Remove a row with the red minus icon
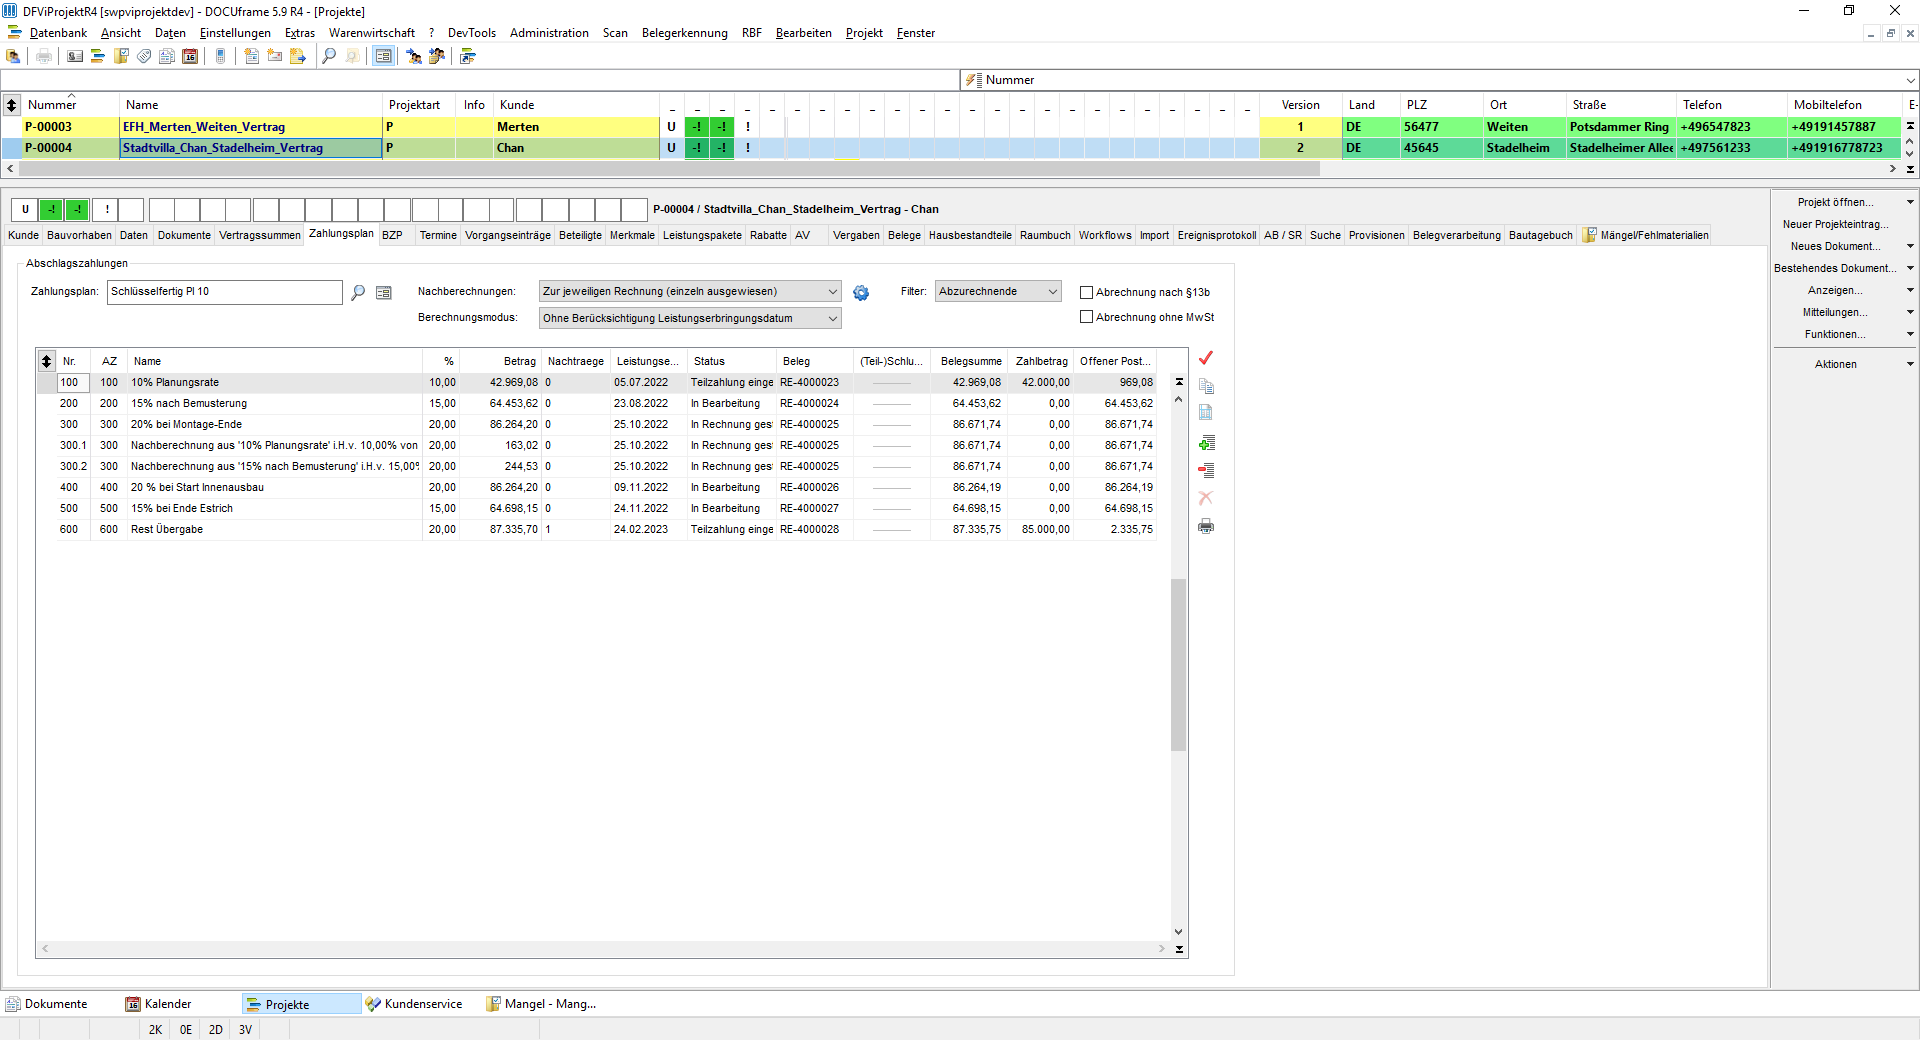Viewport: 1920px width, 1040px height. pyautogui.click(x=1206, y=470)
